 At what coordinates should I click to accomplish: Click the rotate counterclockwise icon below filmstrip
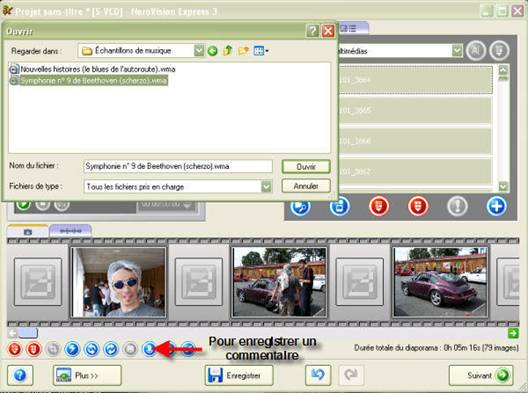point(91,349)
